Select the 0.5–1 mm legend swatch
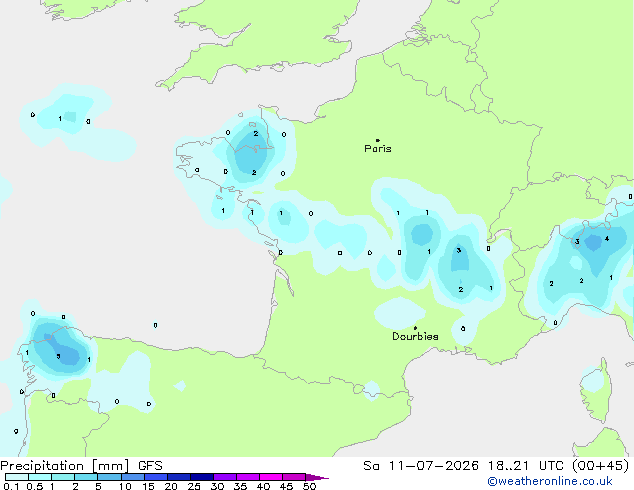634x490 pixels. (x=40, y=477)
